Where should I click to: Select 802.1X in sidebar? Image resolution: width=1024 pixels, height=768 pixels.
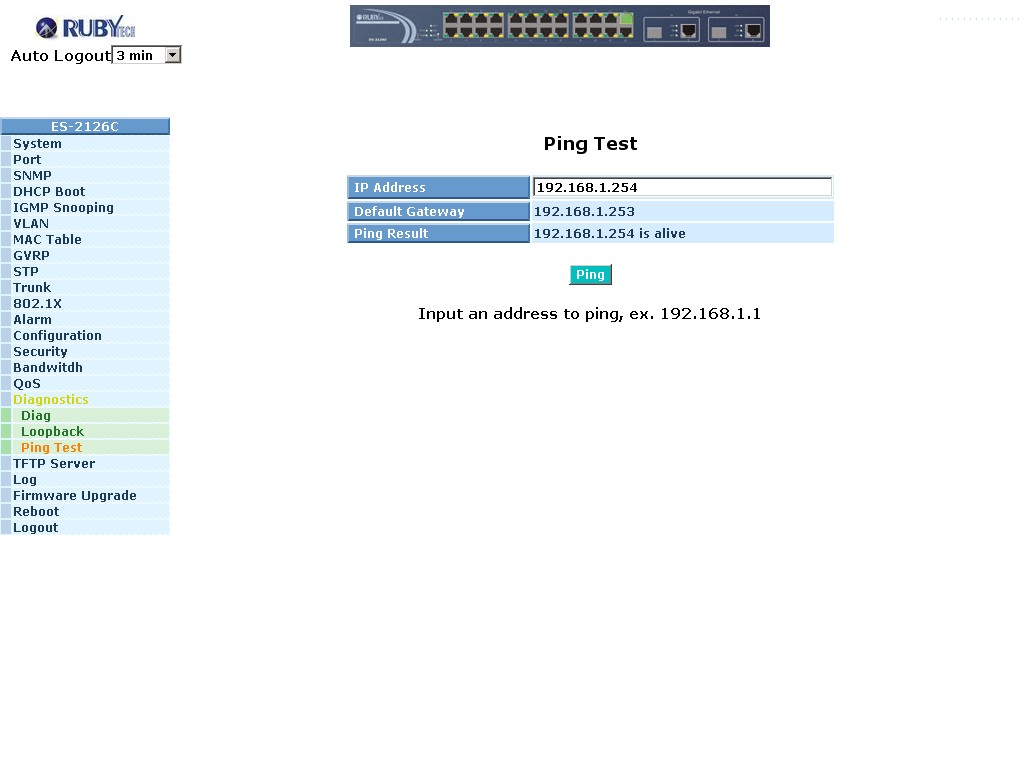click(x=37, y=304)
